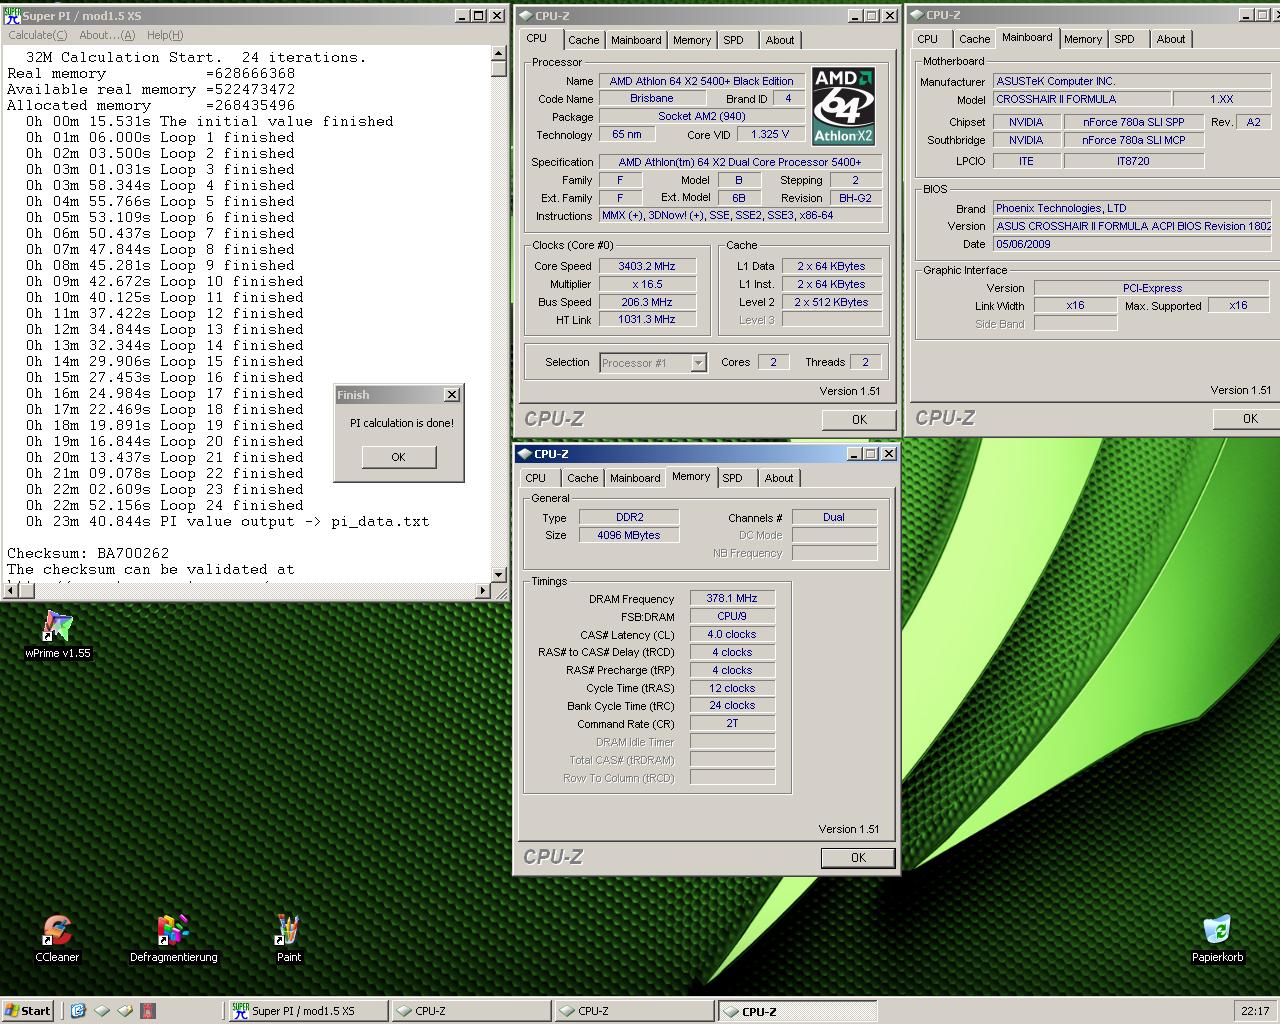Viewport: 1280px width, 1024px height.
Task: Select SPD tab in the Mainboard CPU-Z window
Action: click(x=1125, y=39)
